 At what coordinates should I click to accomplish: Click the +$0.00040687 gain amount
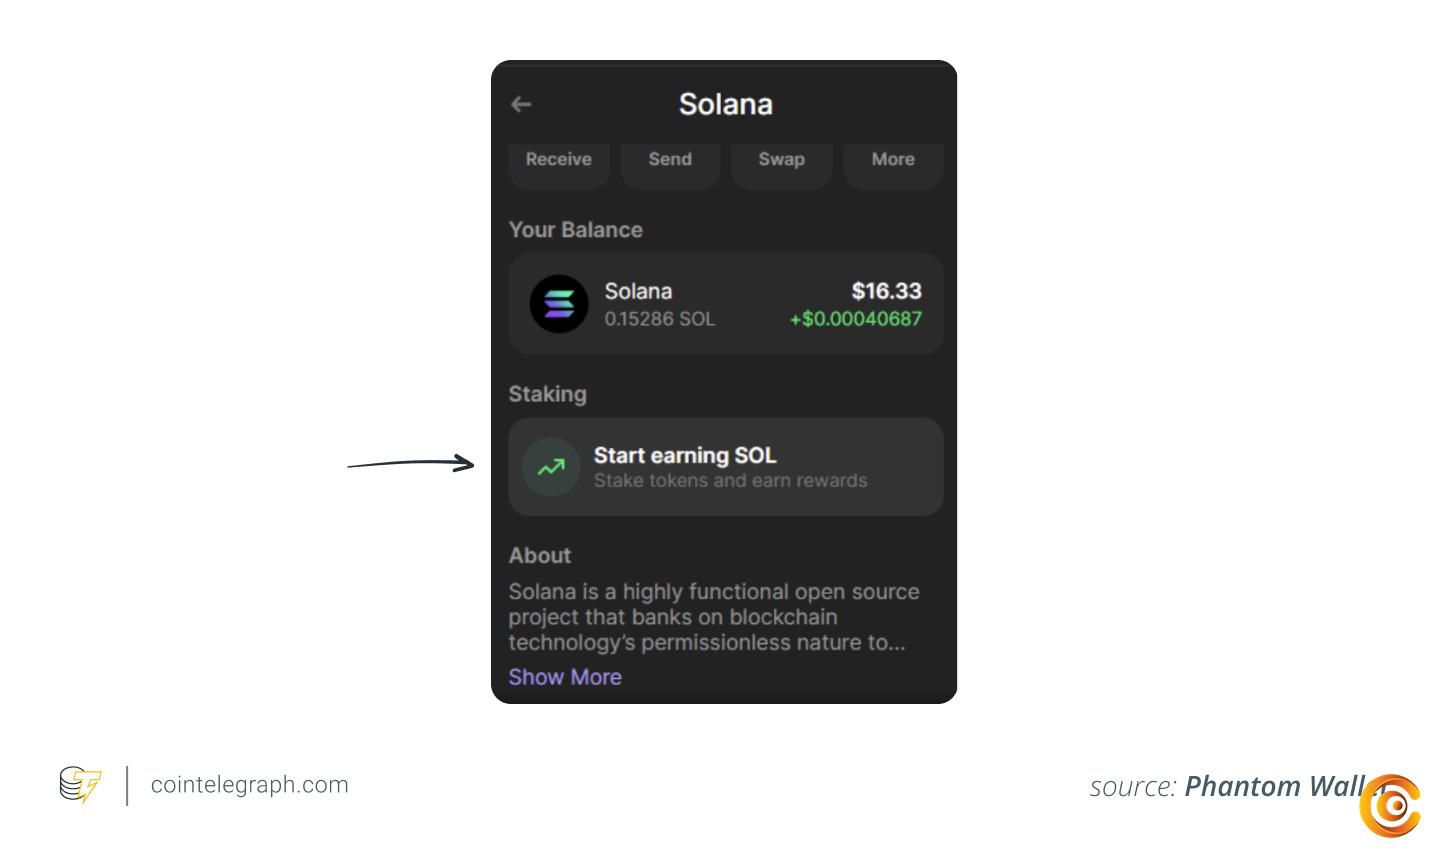856,319
